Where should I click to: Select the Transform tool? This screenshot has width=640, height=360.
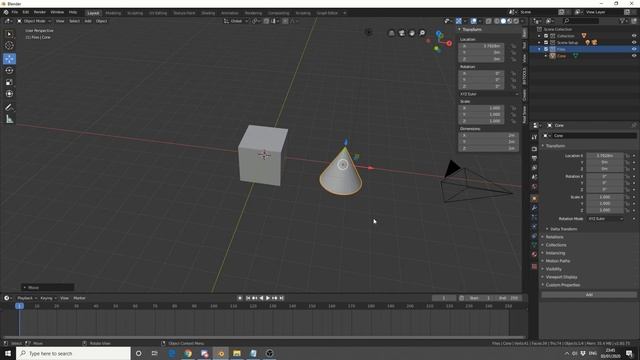click(9, 94)
